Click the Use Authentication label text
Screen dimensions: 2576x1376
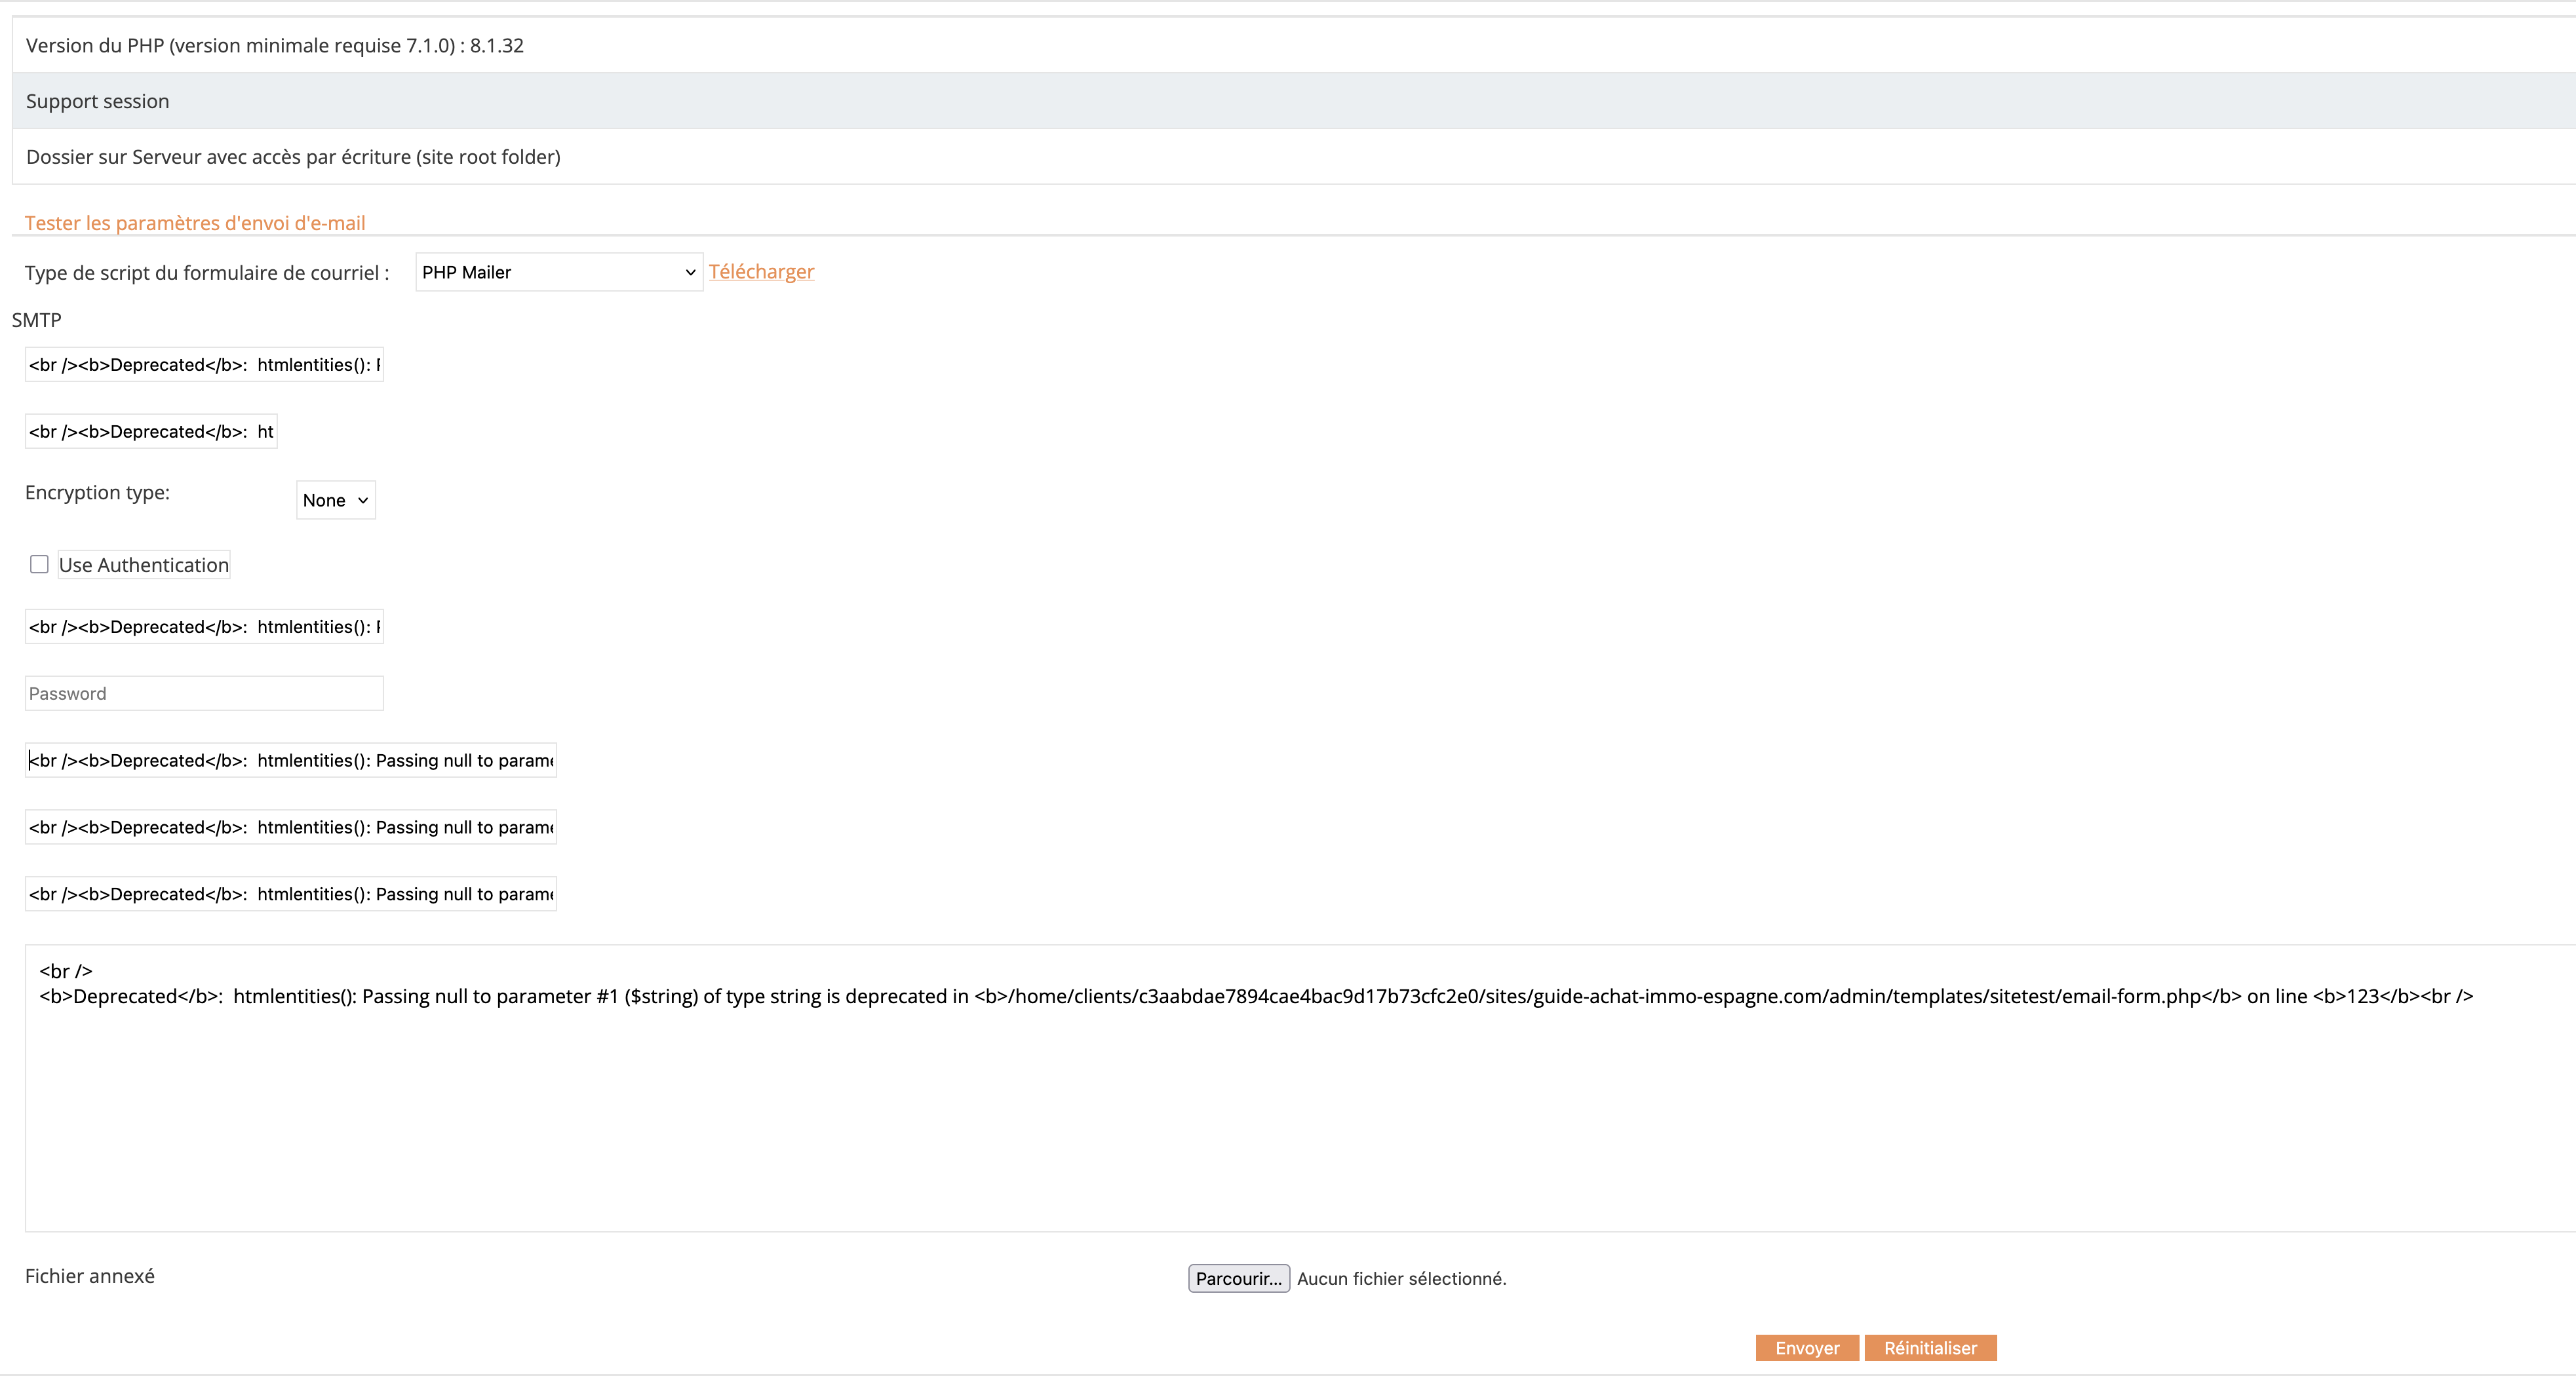click(144, 565)
